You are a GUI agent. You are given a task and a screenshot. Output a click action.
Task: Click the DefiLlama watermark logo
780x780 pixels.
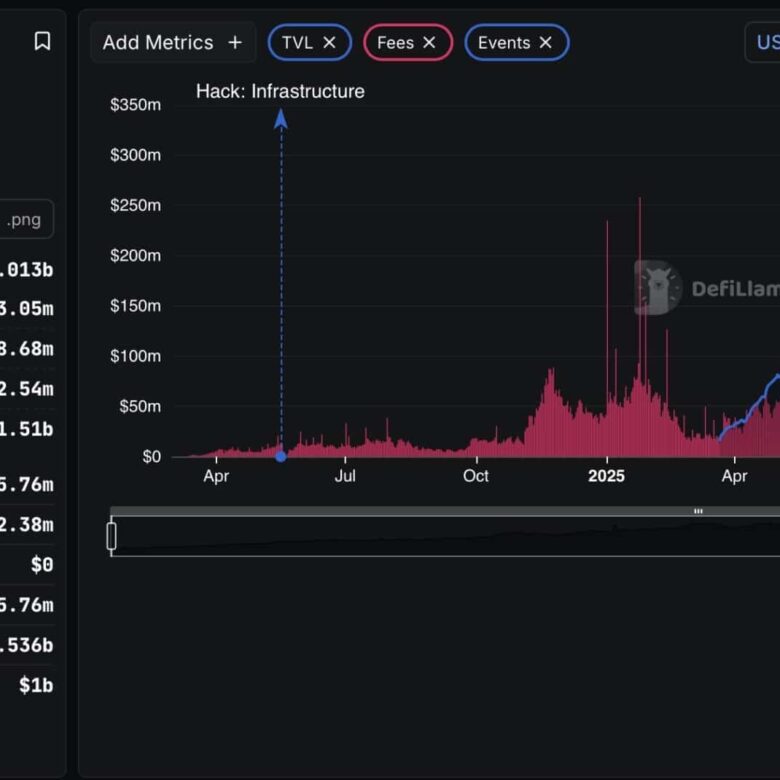click(657, 288)
